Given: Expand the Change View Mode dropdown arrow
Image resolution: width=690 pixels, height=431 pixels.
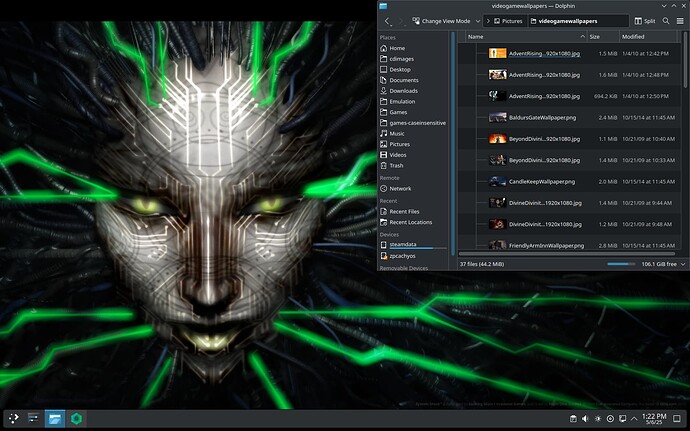Looking at the screenshot, I should coord(478,21).
